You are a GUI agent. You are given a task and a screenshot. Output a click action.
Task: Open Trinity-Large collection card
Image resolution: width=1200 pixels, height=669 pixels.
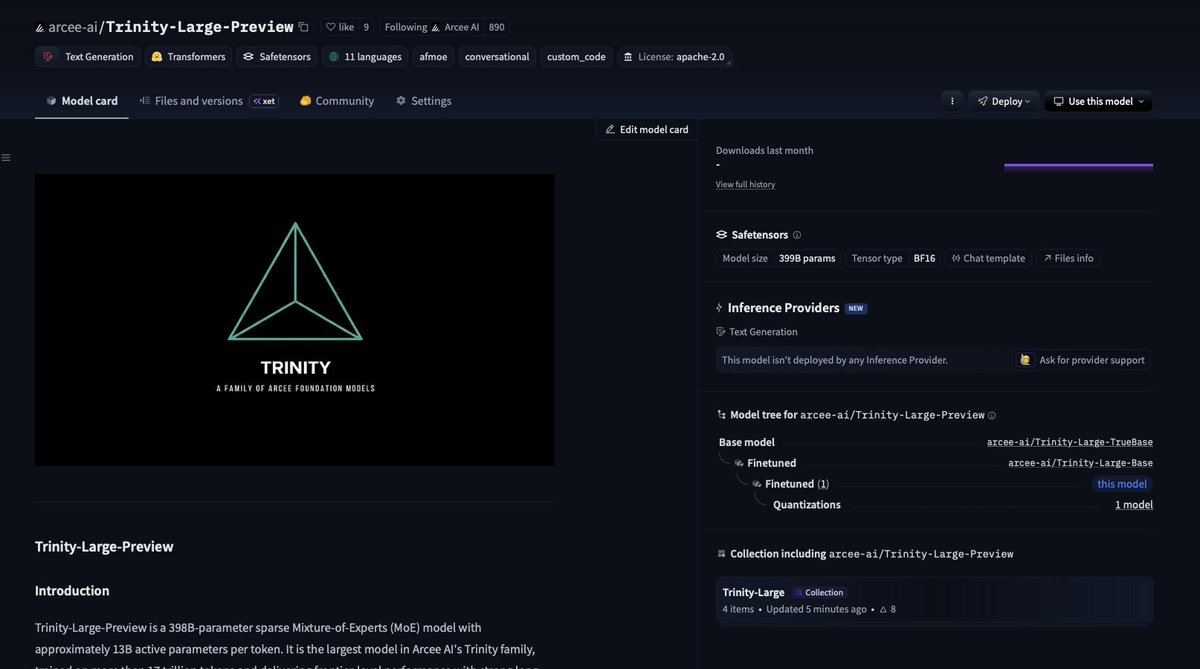pyautogui.click(x=934, y=600)
